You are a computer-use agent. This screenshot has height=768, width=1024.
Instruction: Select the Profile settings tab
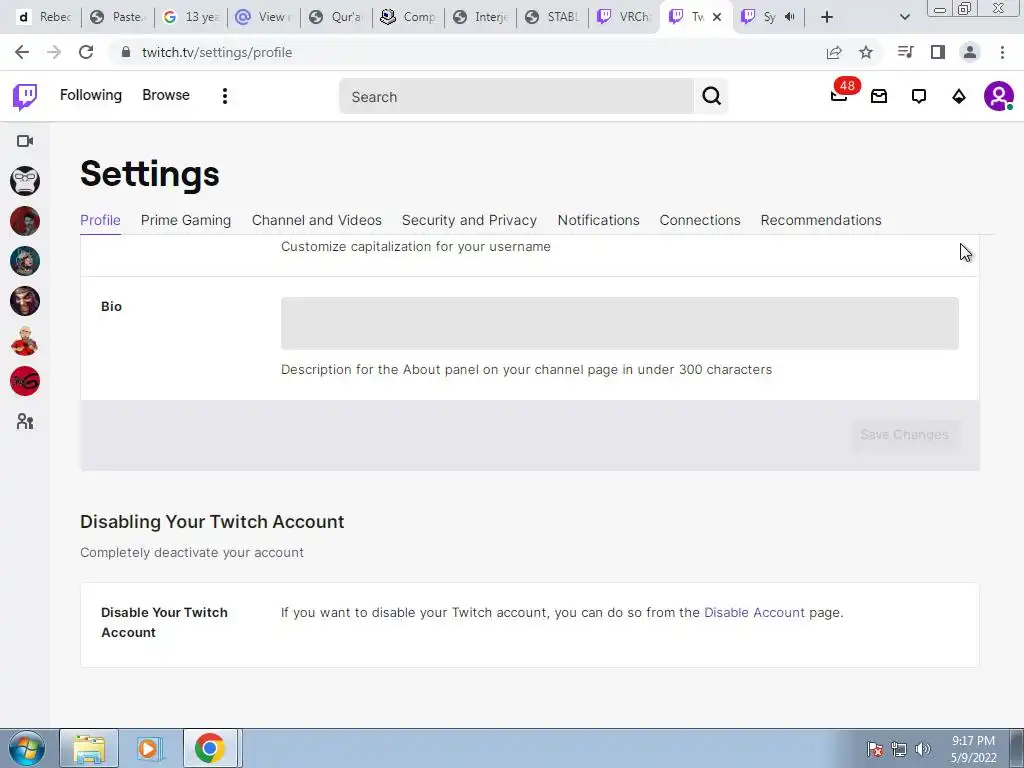tap(100, 220)
